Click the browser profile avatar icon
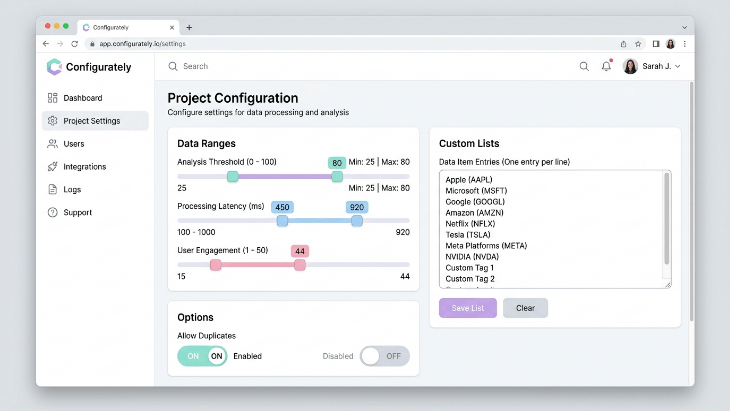This screenshot has width=730, height=411. coord(670,44)
